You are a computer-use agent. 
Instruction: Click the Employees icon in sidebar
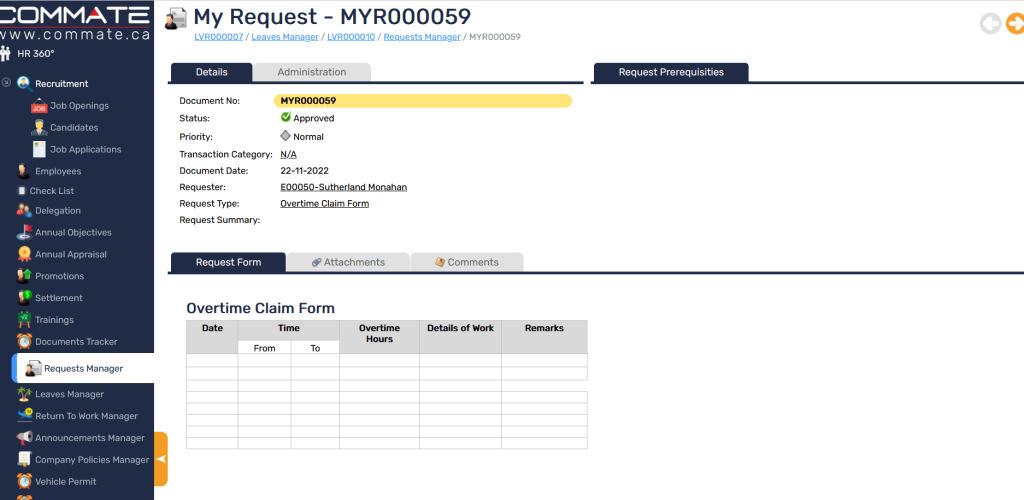(x=24, y=171)
